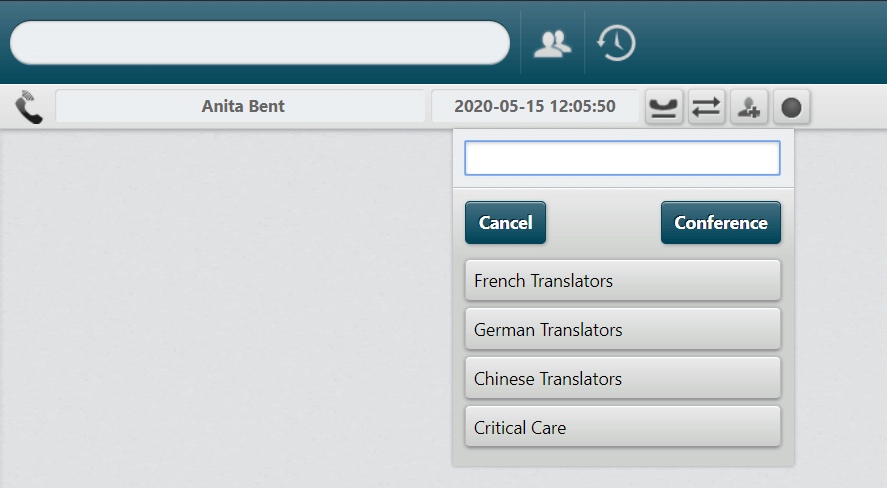Select German Translators from the list
The width and height of the screenshot is (887, 488).
[623, 329]
